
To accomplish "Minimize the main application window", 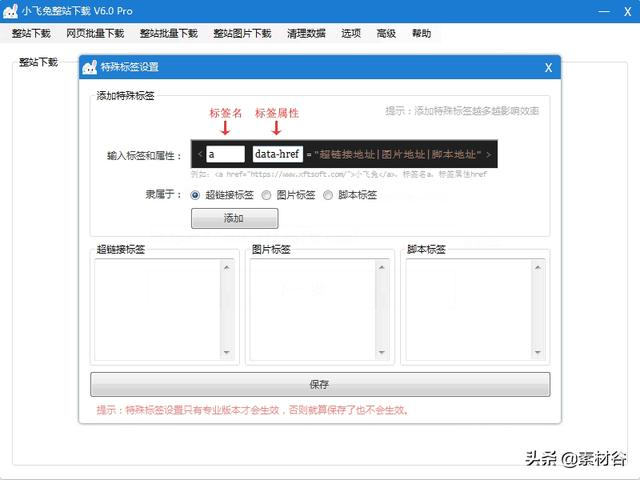I will coord(604,11).
